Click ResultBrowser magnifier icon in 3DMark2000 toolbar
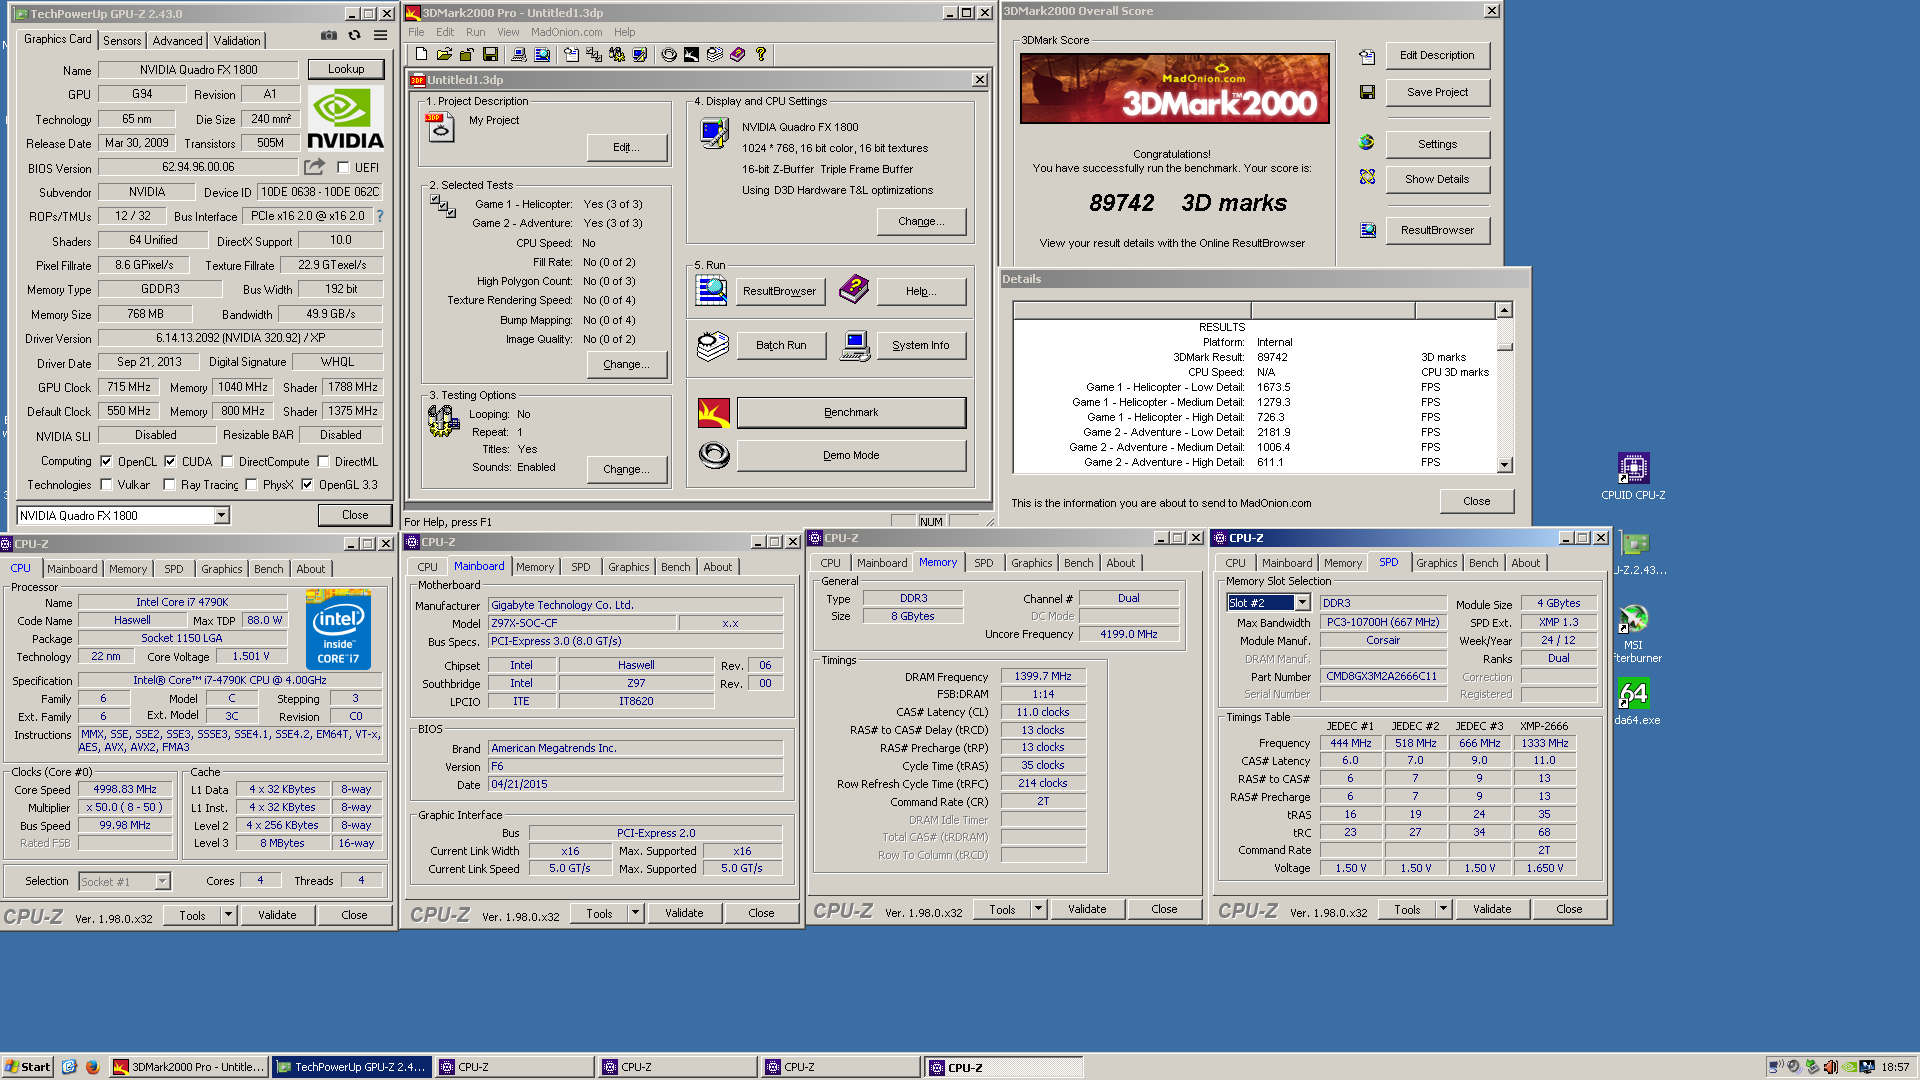This screenshot has width=1920, height=1080. coord(542,54)
